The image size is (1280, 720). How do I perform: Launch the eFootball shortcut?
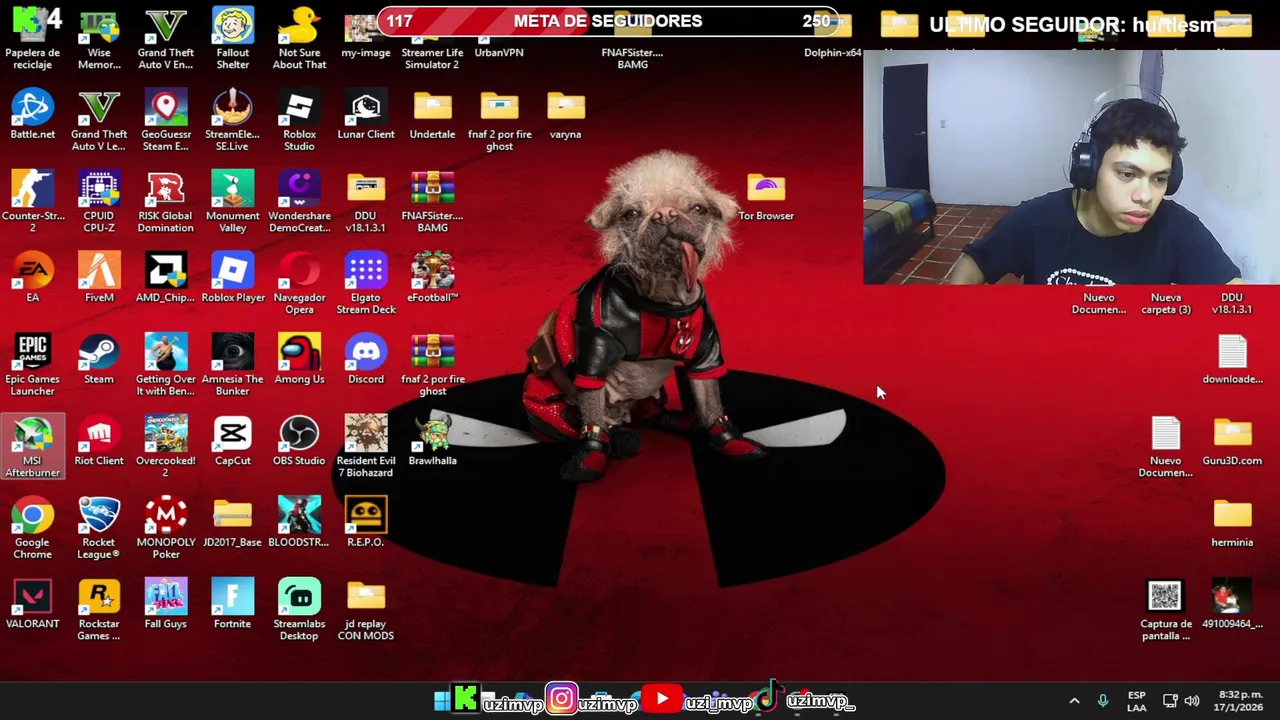coord(432,277)
